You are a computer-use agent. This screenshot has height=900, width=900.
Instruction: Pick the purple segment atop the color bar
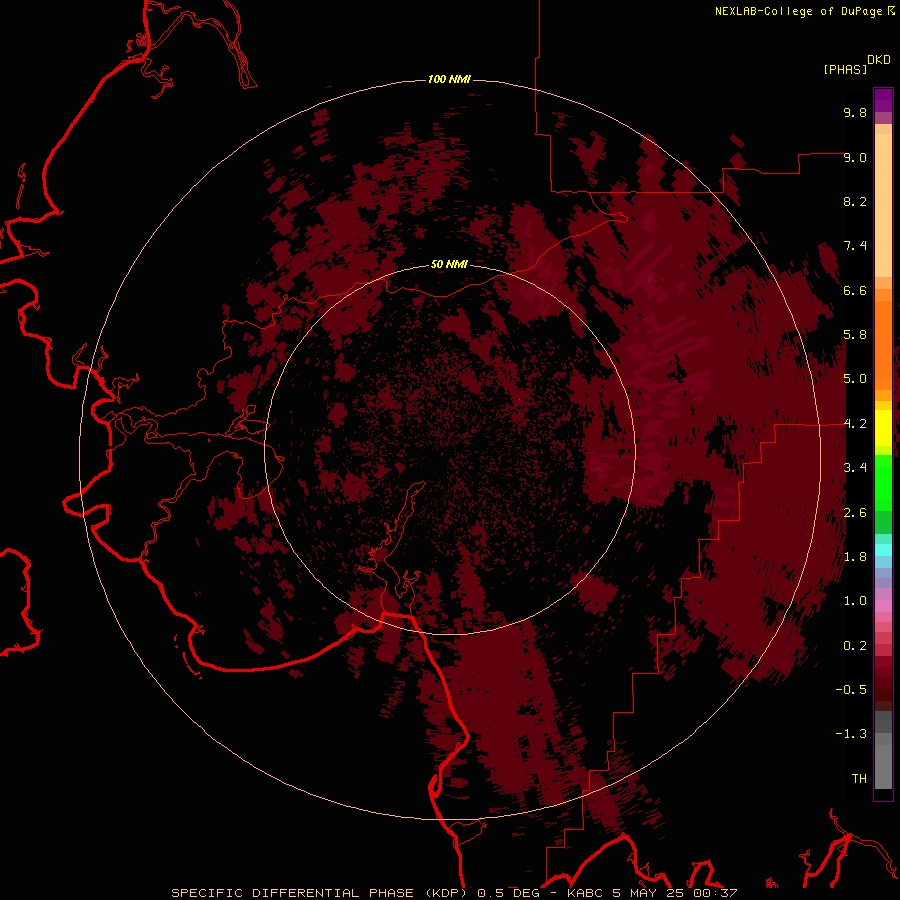point(883,100)
